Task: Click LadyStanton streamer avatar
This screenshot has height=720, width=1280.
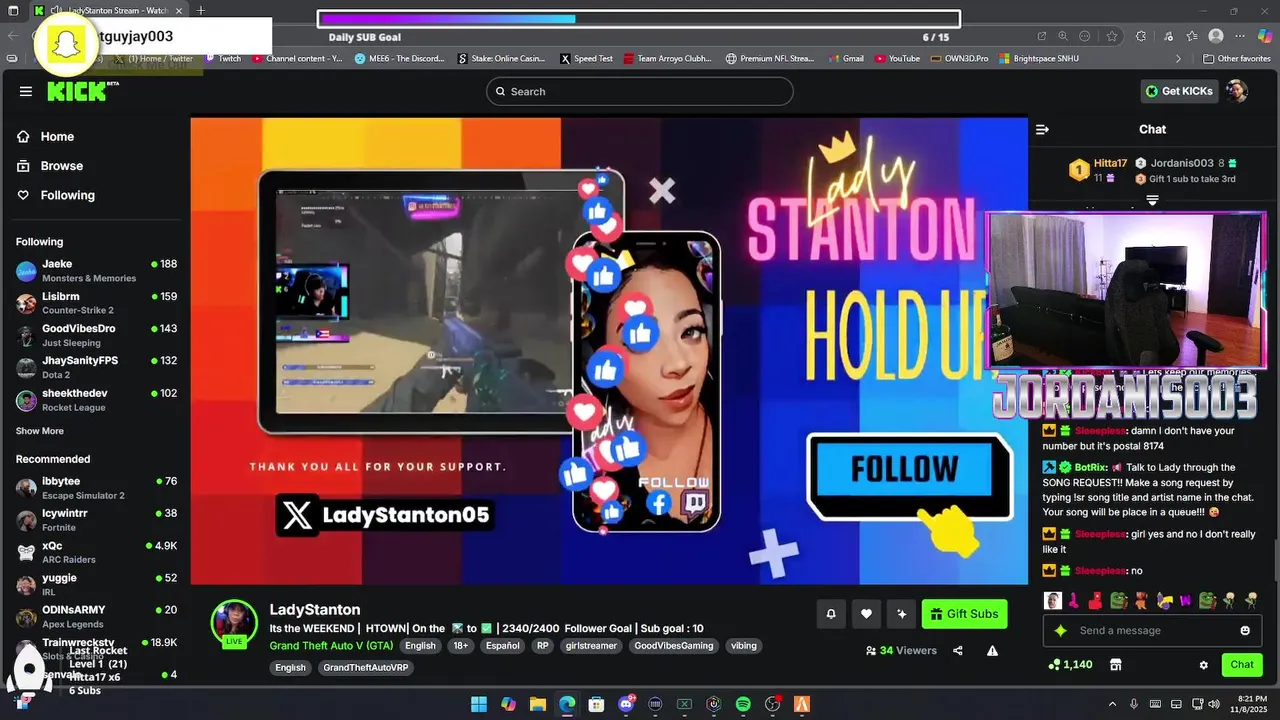Action: pos(234,622)
